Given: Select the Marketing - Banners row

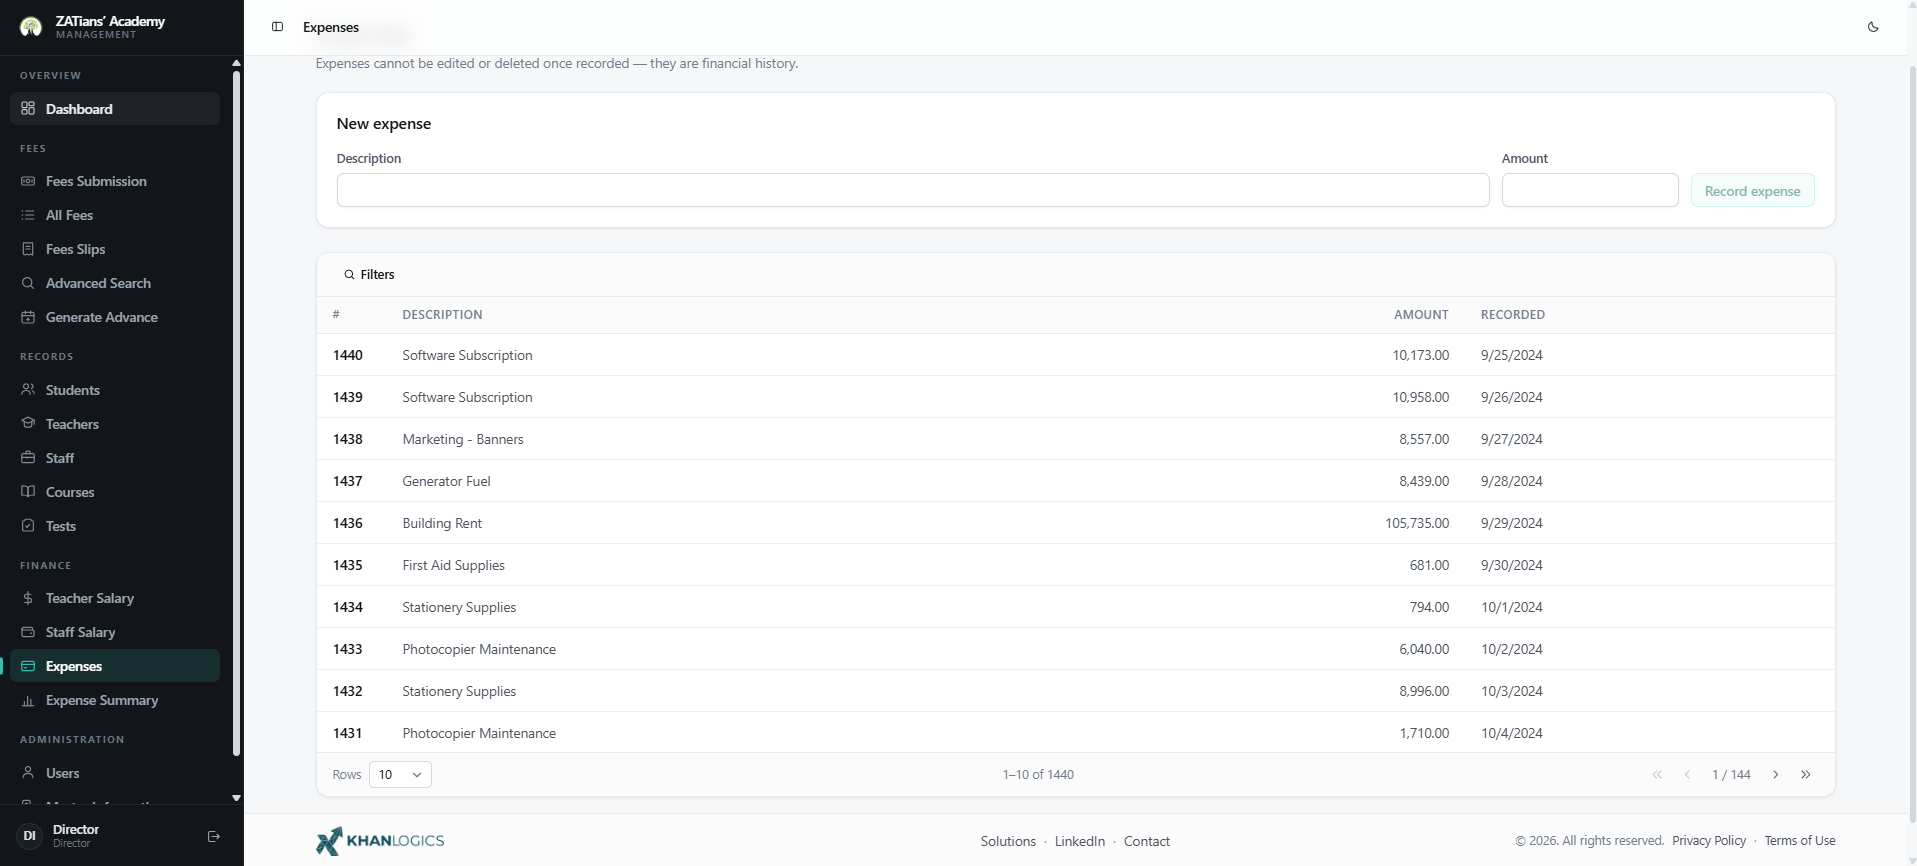Looking at the screenshot, I should [x=1075, y=439].
